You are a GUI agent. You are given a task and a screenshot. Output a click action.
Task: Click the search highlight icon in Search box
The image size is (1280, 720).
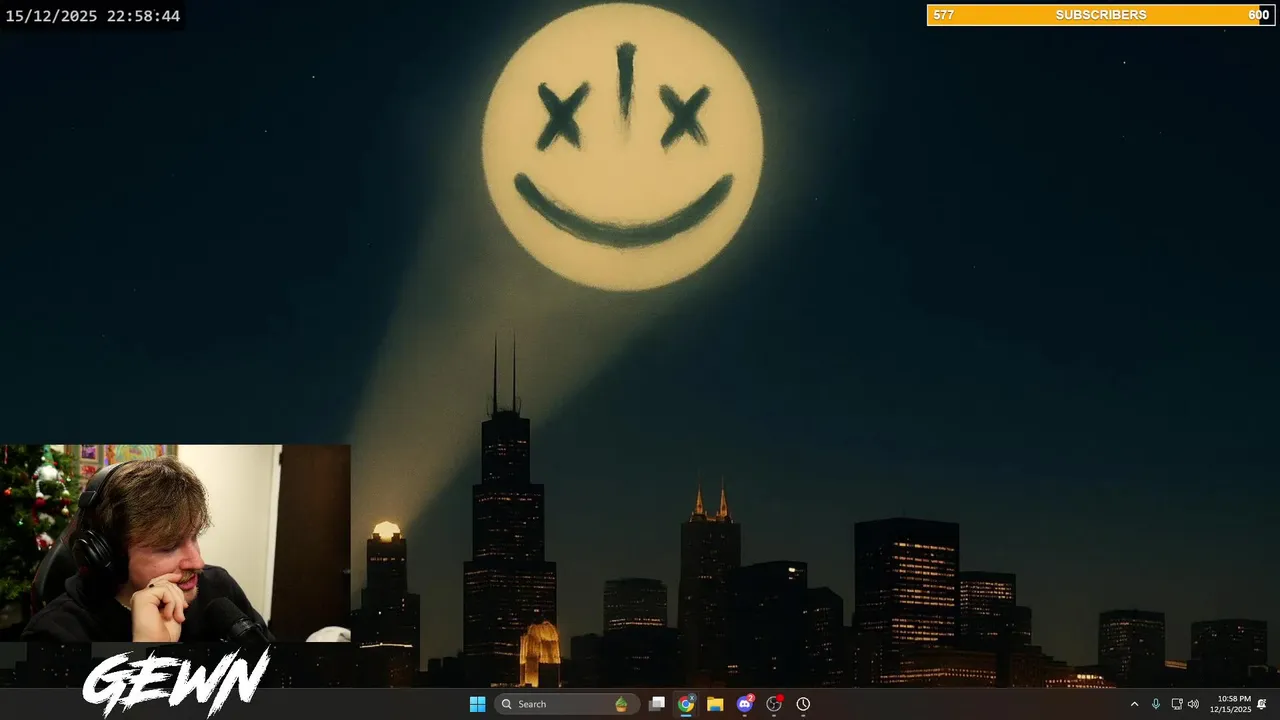[621, 704]
